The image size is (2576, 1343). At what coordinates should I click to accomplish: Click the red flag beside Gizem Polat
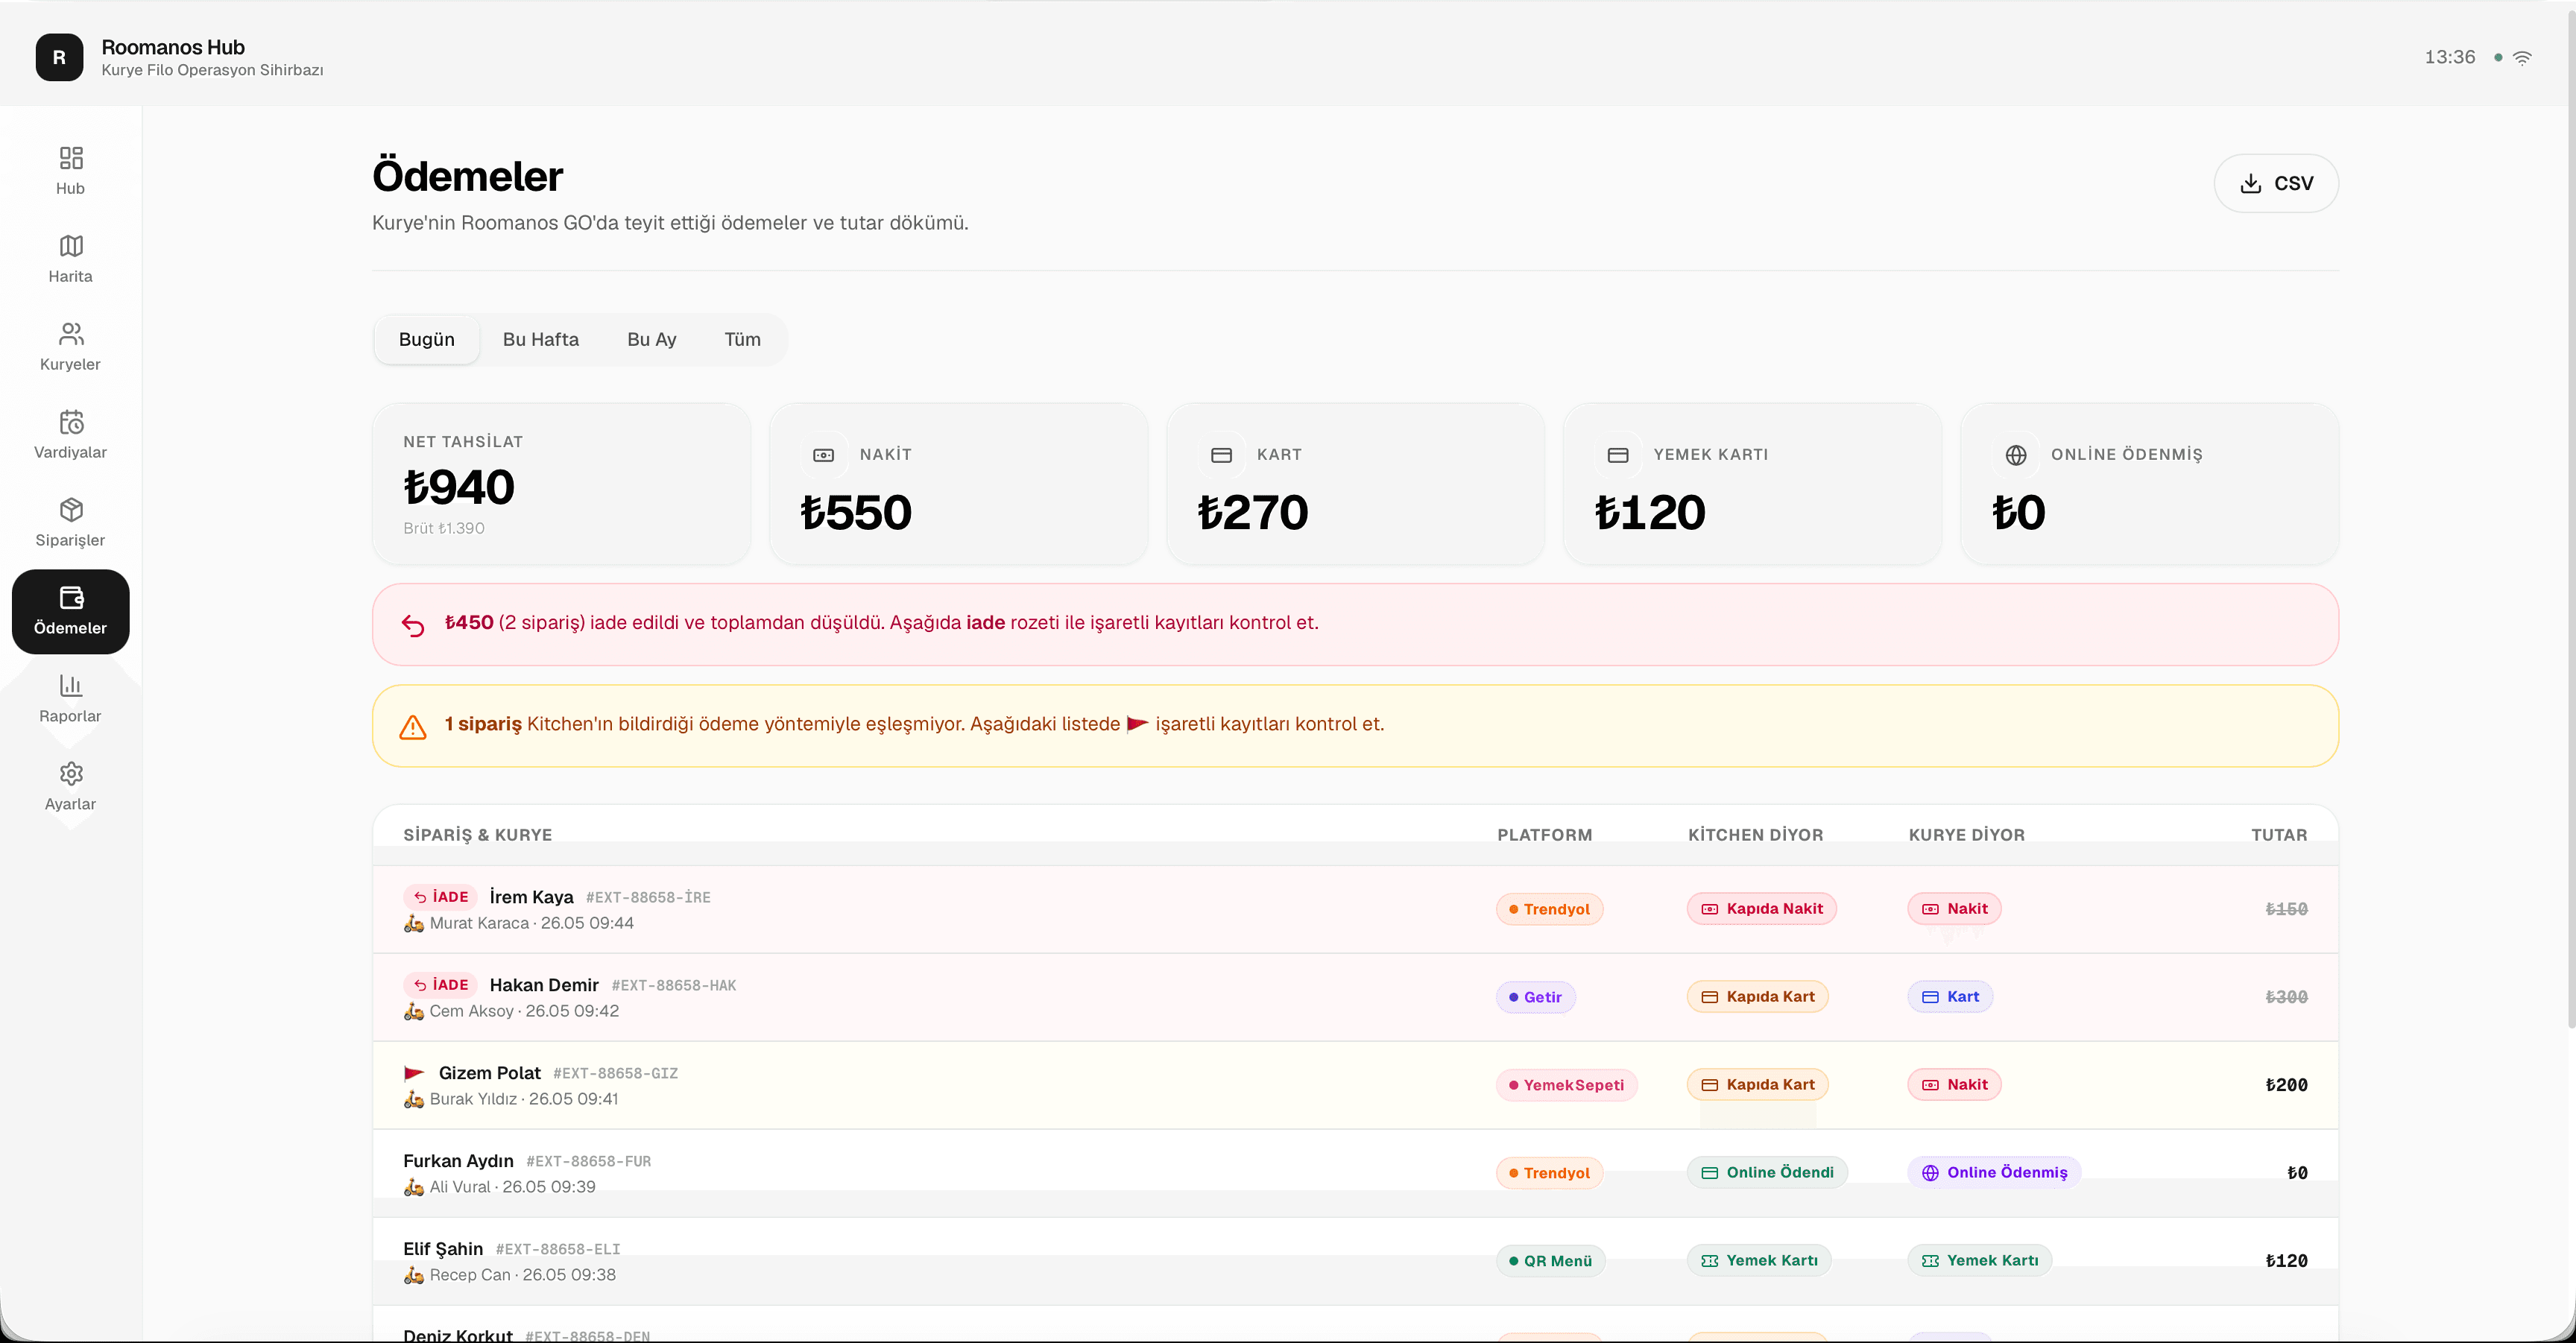click(414, 1073)
